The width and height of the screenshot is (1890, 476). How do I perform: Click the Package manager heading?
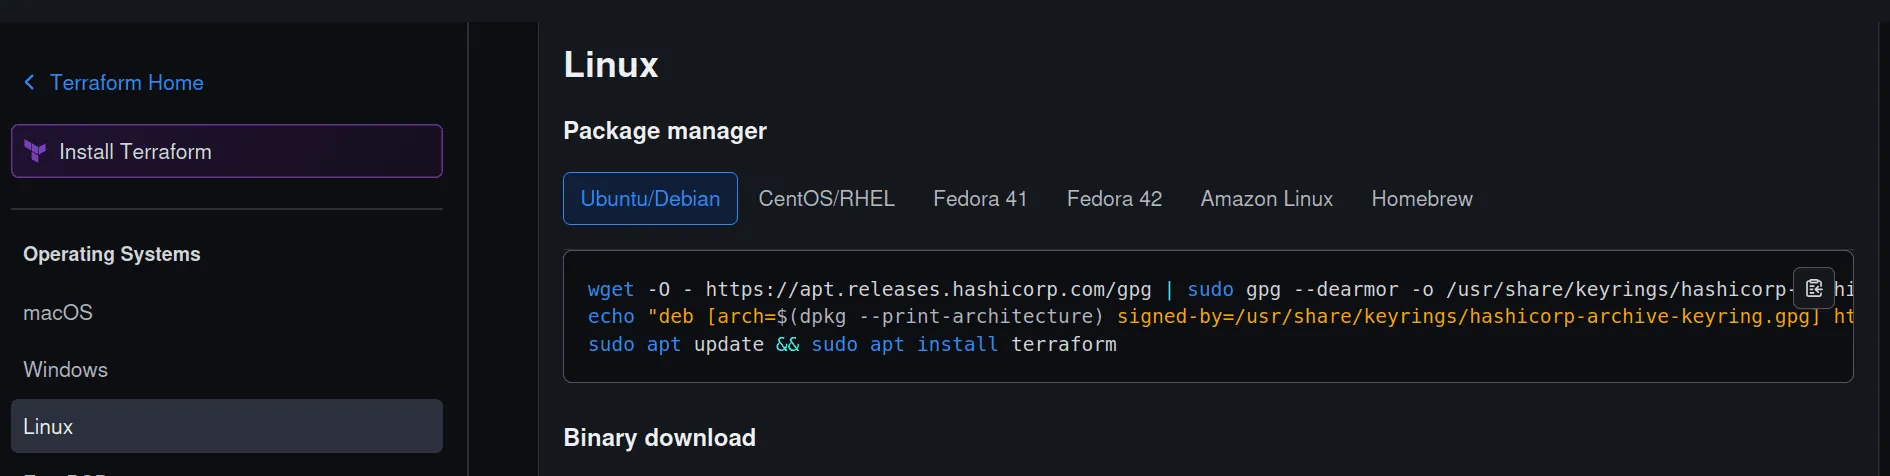(665, 131)
